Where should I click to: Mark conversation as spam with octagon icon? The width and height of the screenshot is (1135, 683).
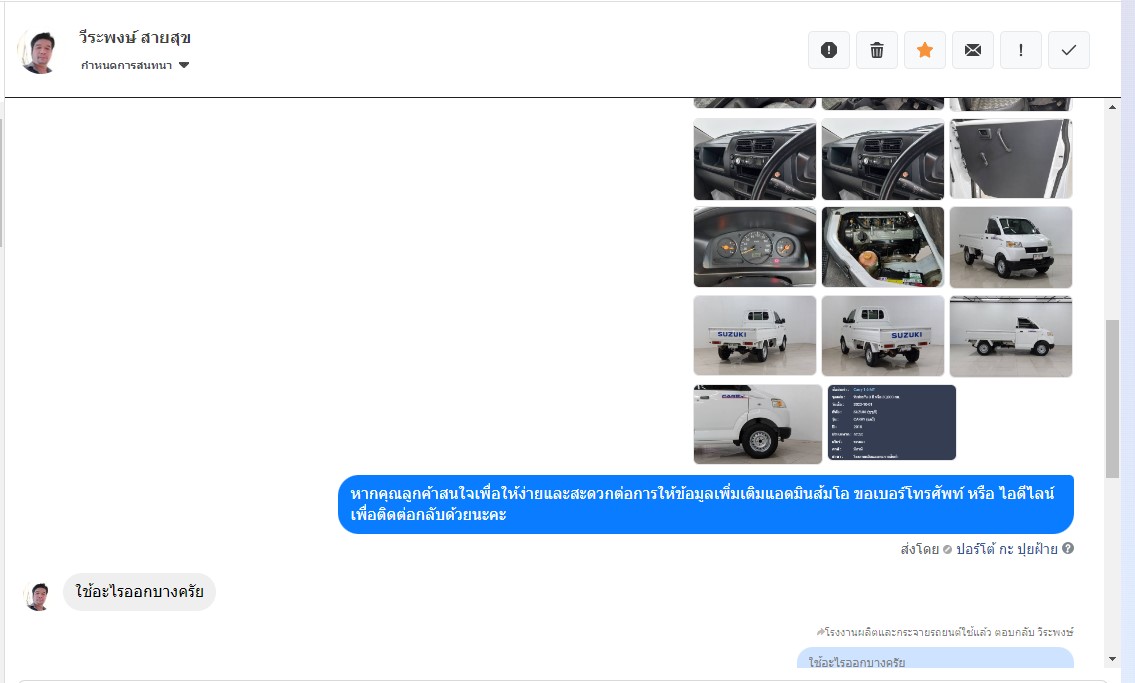click(828, 50)
